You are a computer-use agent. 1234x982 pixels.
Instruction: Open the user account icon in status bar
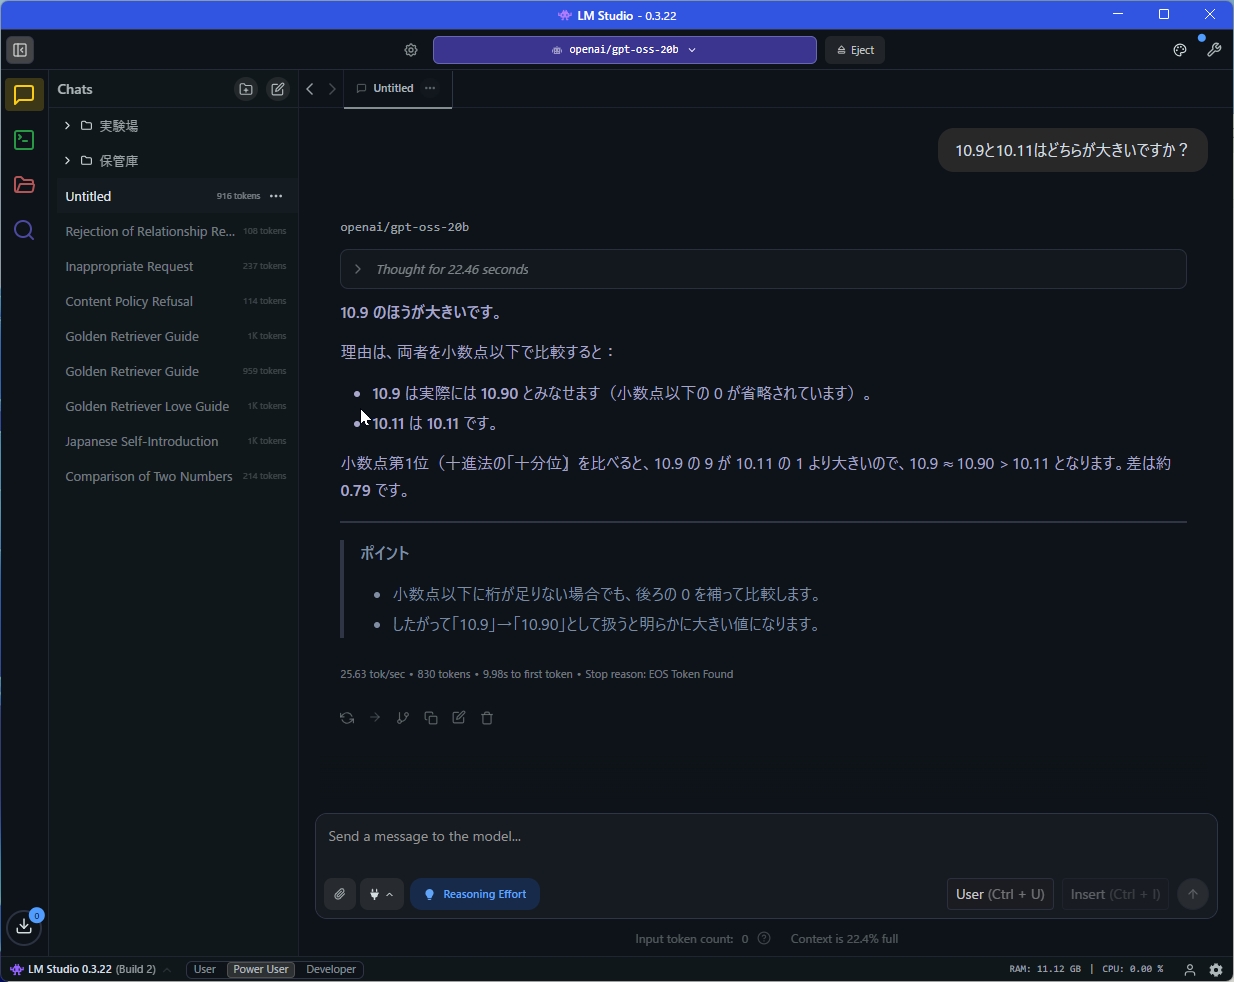pyautogui.click(x=1190, y=969)
